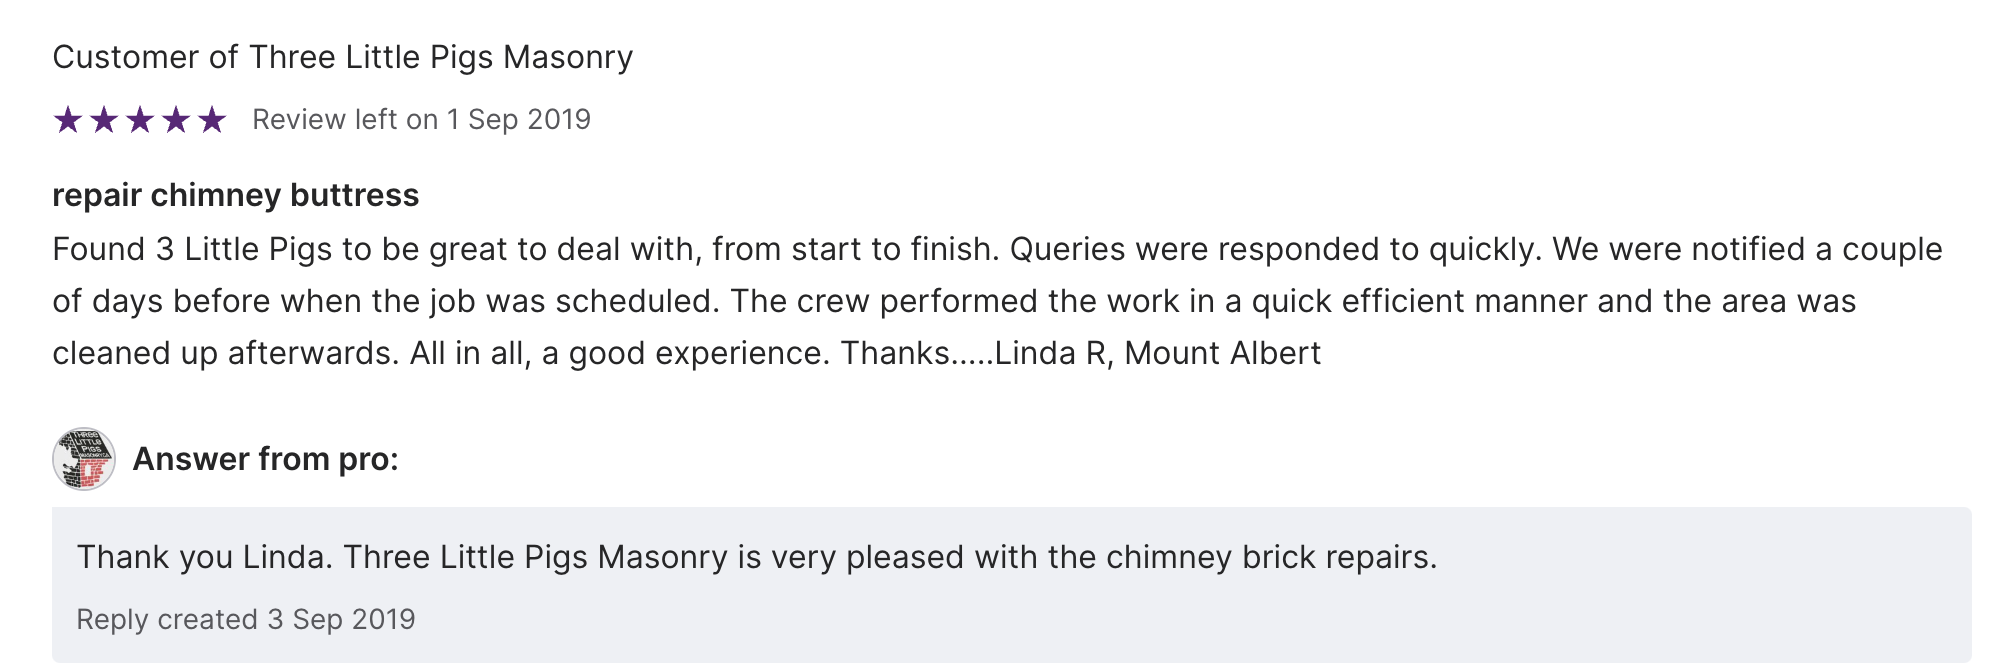Viewport: 2000px width, 672px height.
Task: Click the 'Customer of Three Little Pigs Masonry' heading
Action: click(x=342, y=58)
